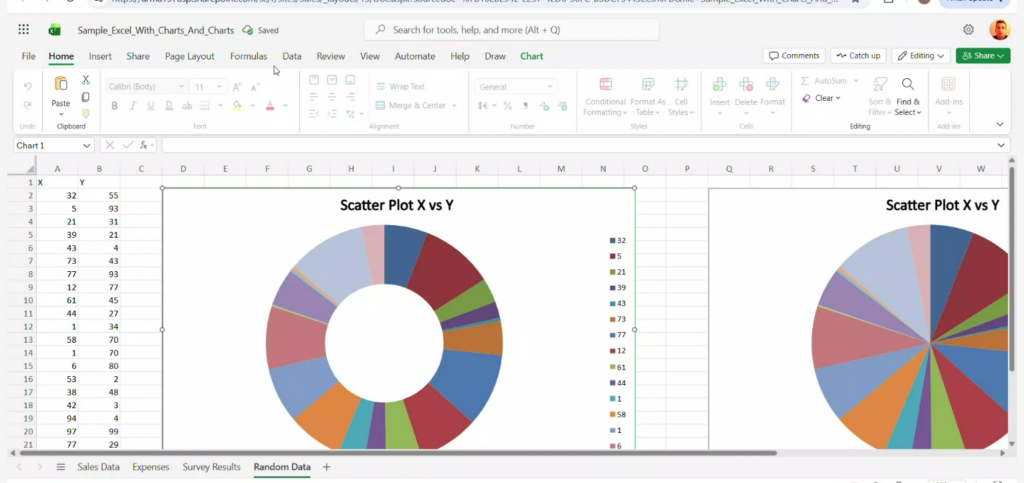
Task: Click the Paste clipboard icon
Action: coord(61,84)
